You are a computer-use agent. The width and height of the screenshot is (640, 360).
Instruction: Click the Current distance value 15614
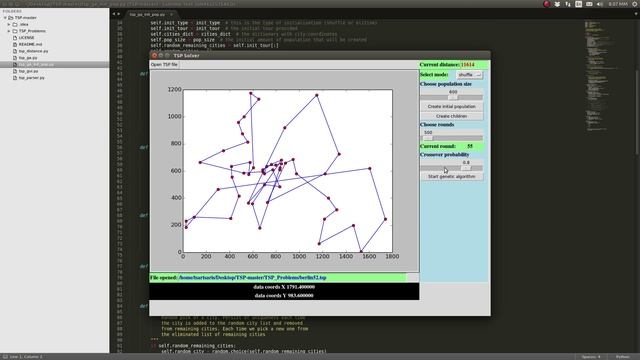467,64
